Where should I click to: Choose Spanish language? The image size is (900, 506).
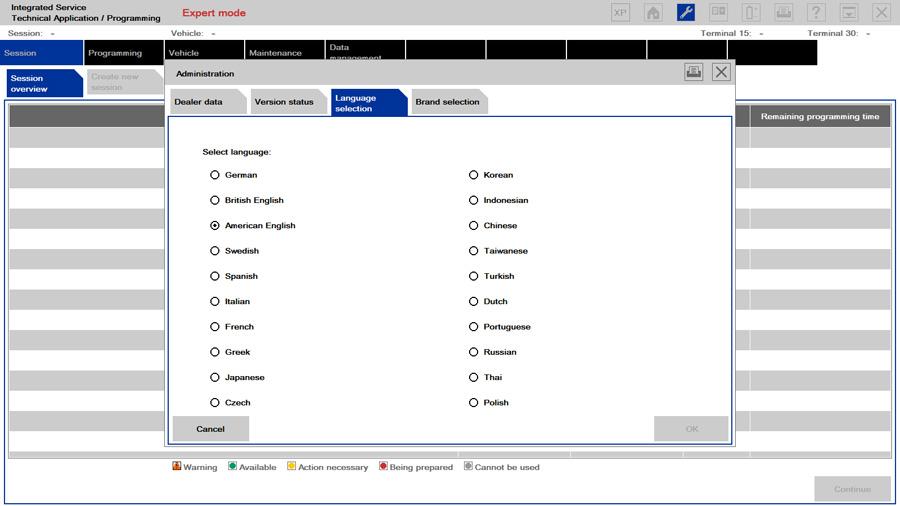click(x=215, y=276)
